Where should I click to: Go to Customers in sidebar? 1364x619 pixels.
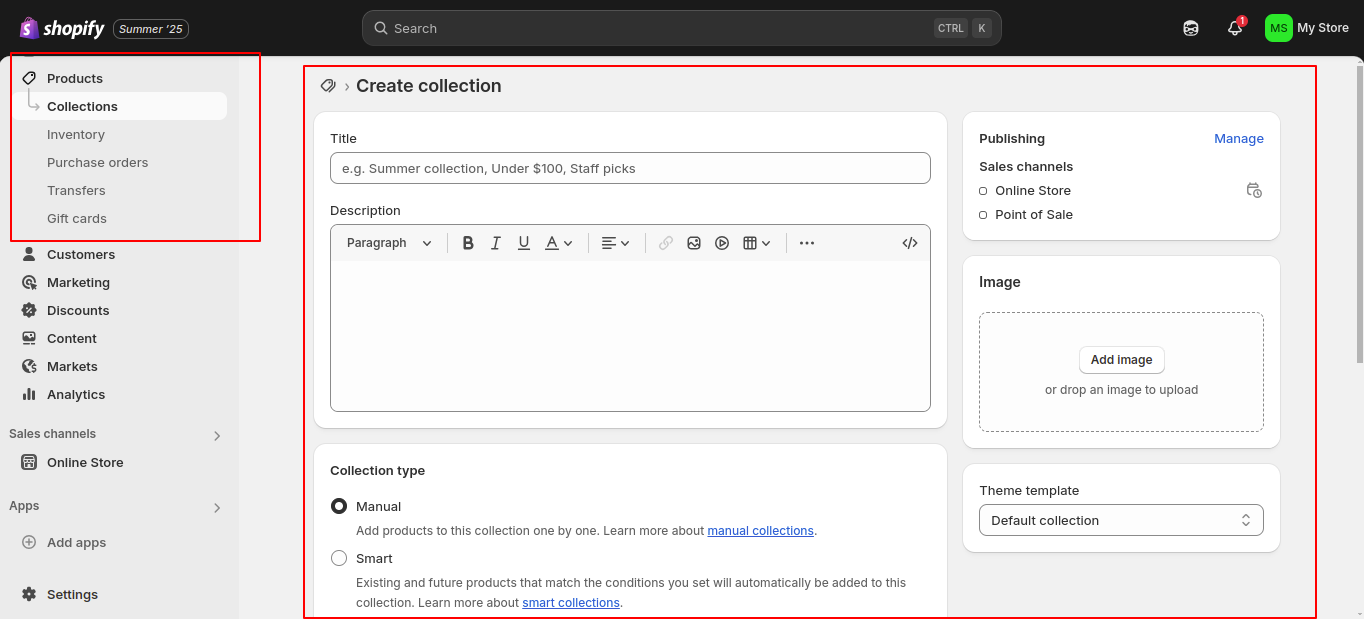pyautogui.click(x=80, y=255)
